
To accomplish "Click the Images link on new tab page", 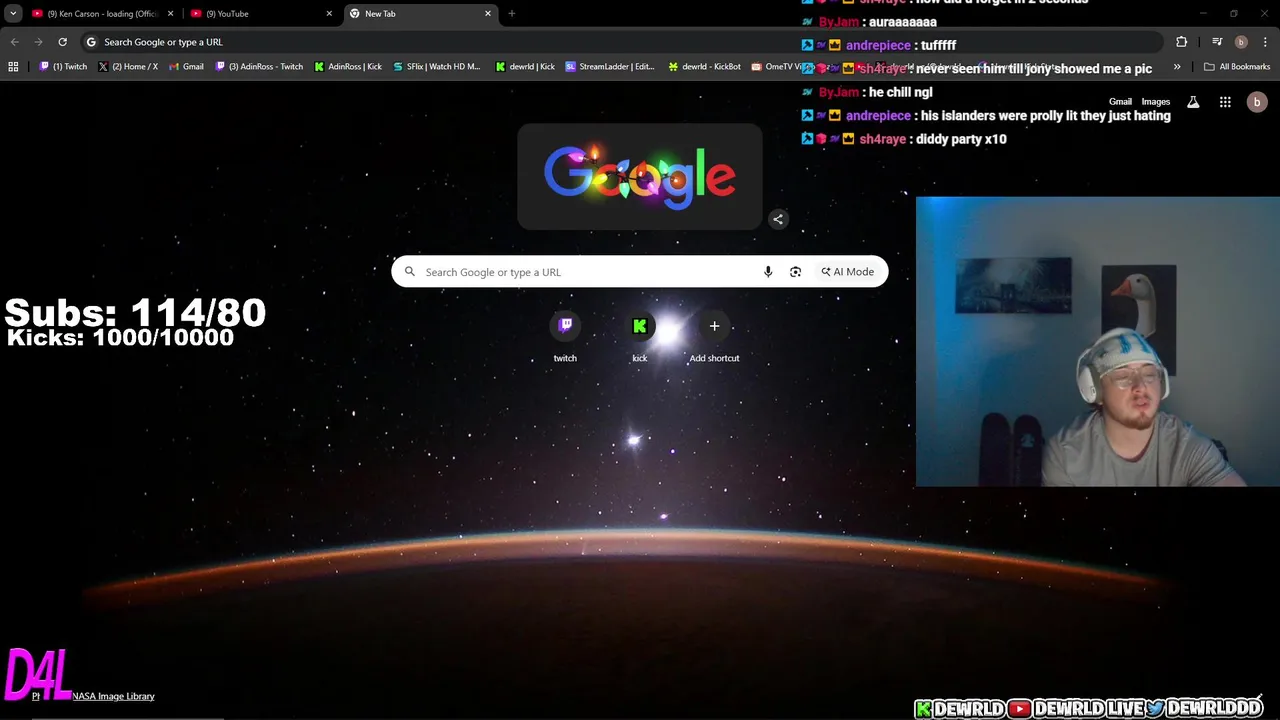I will pyautogui.click(x=1156, y=102).
